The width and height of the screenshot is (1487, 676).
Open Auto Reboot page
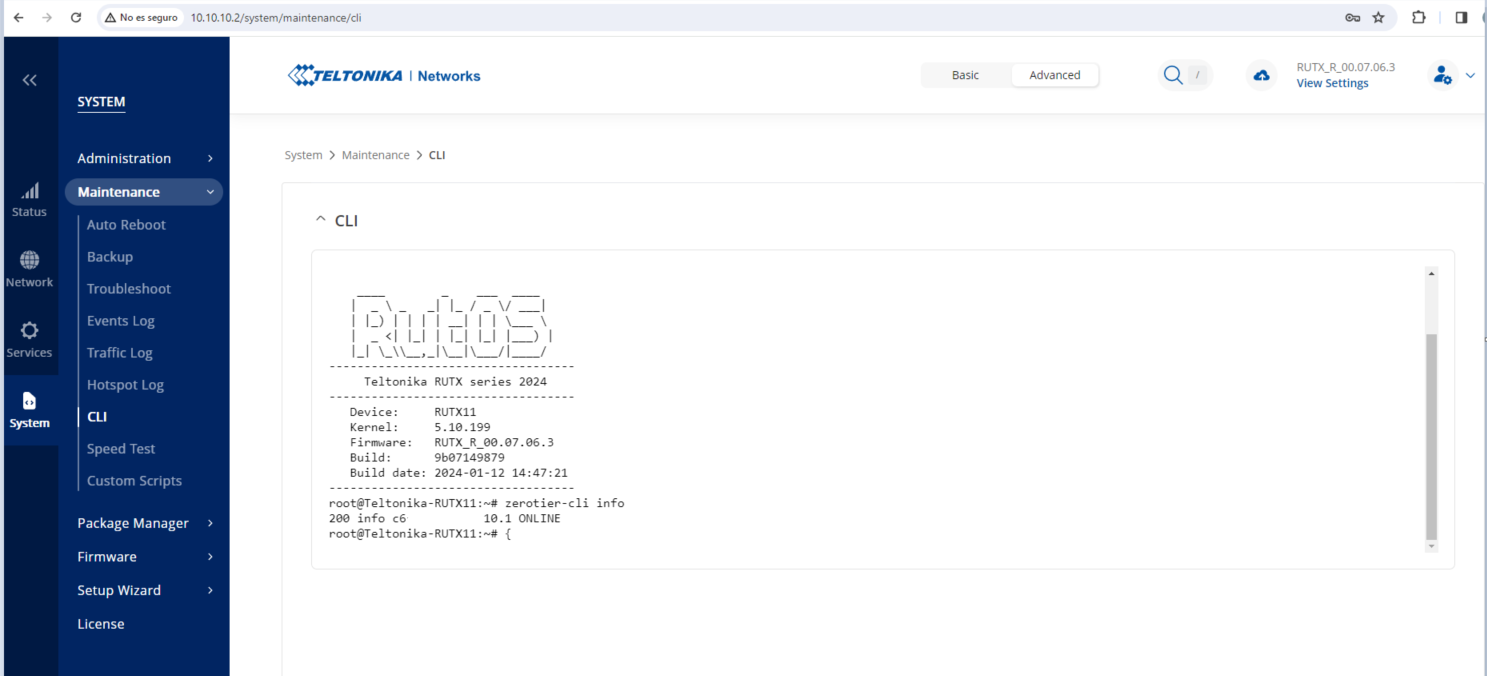coord(126,225)
